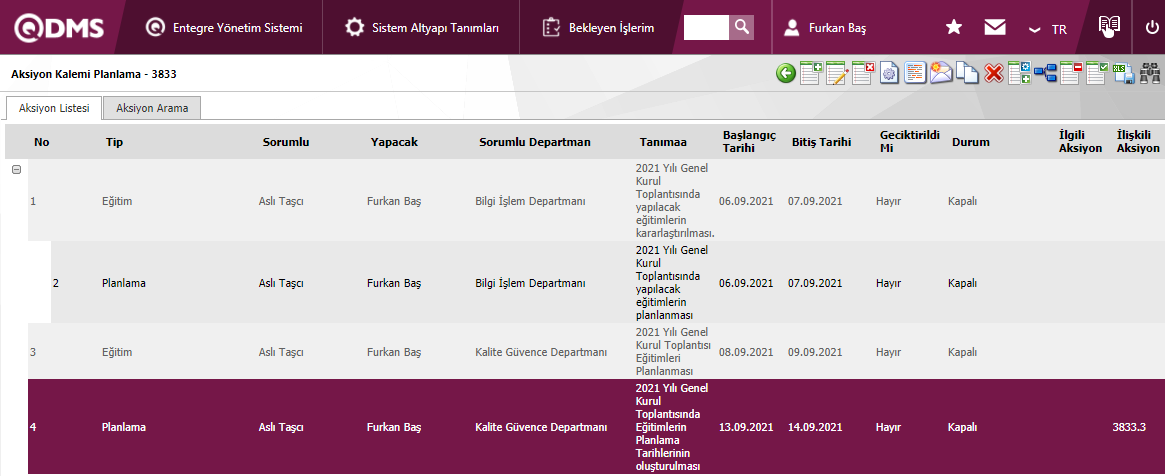Screen dimensions: 1165x476
Task: Open the TR language dropdown
Action: pyautogui.click(x=1049, y=29)
